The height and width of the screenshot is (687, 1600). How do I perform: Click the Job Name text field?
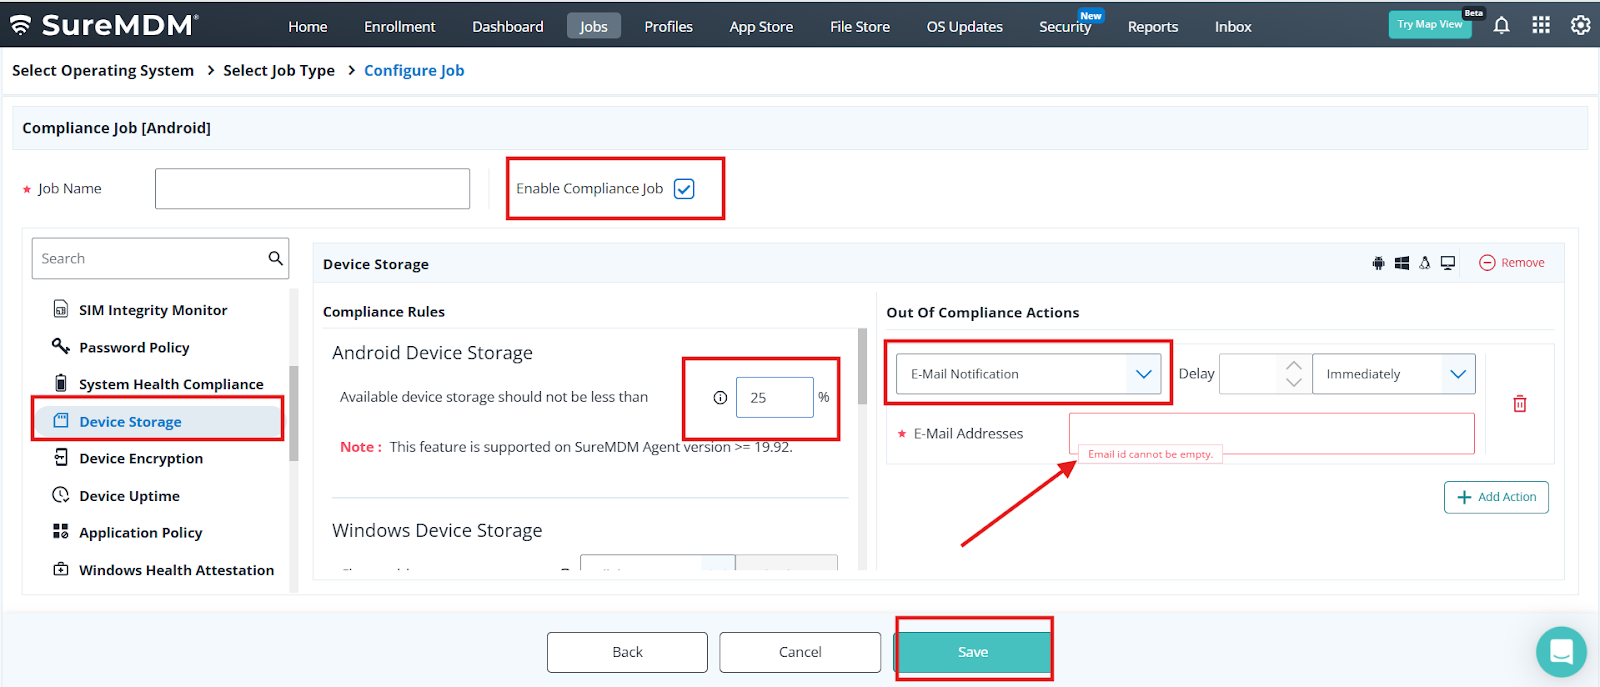[312, 189]
